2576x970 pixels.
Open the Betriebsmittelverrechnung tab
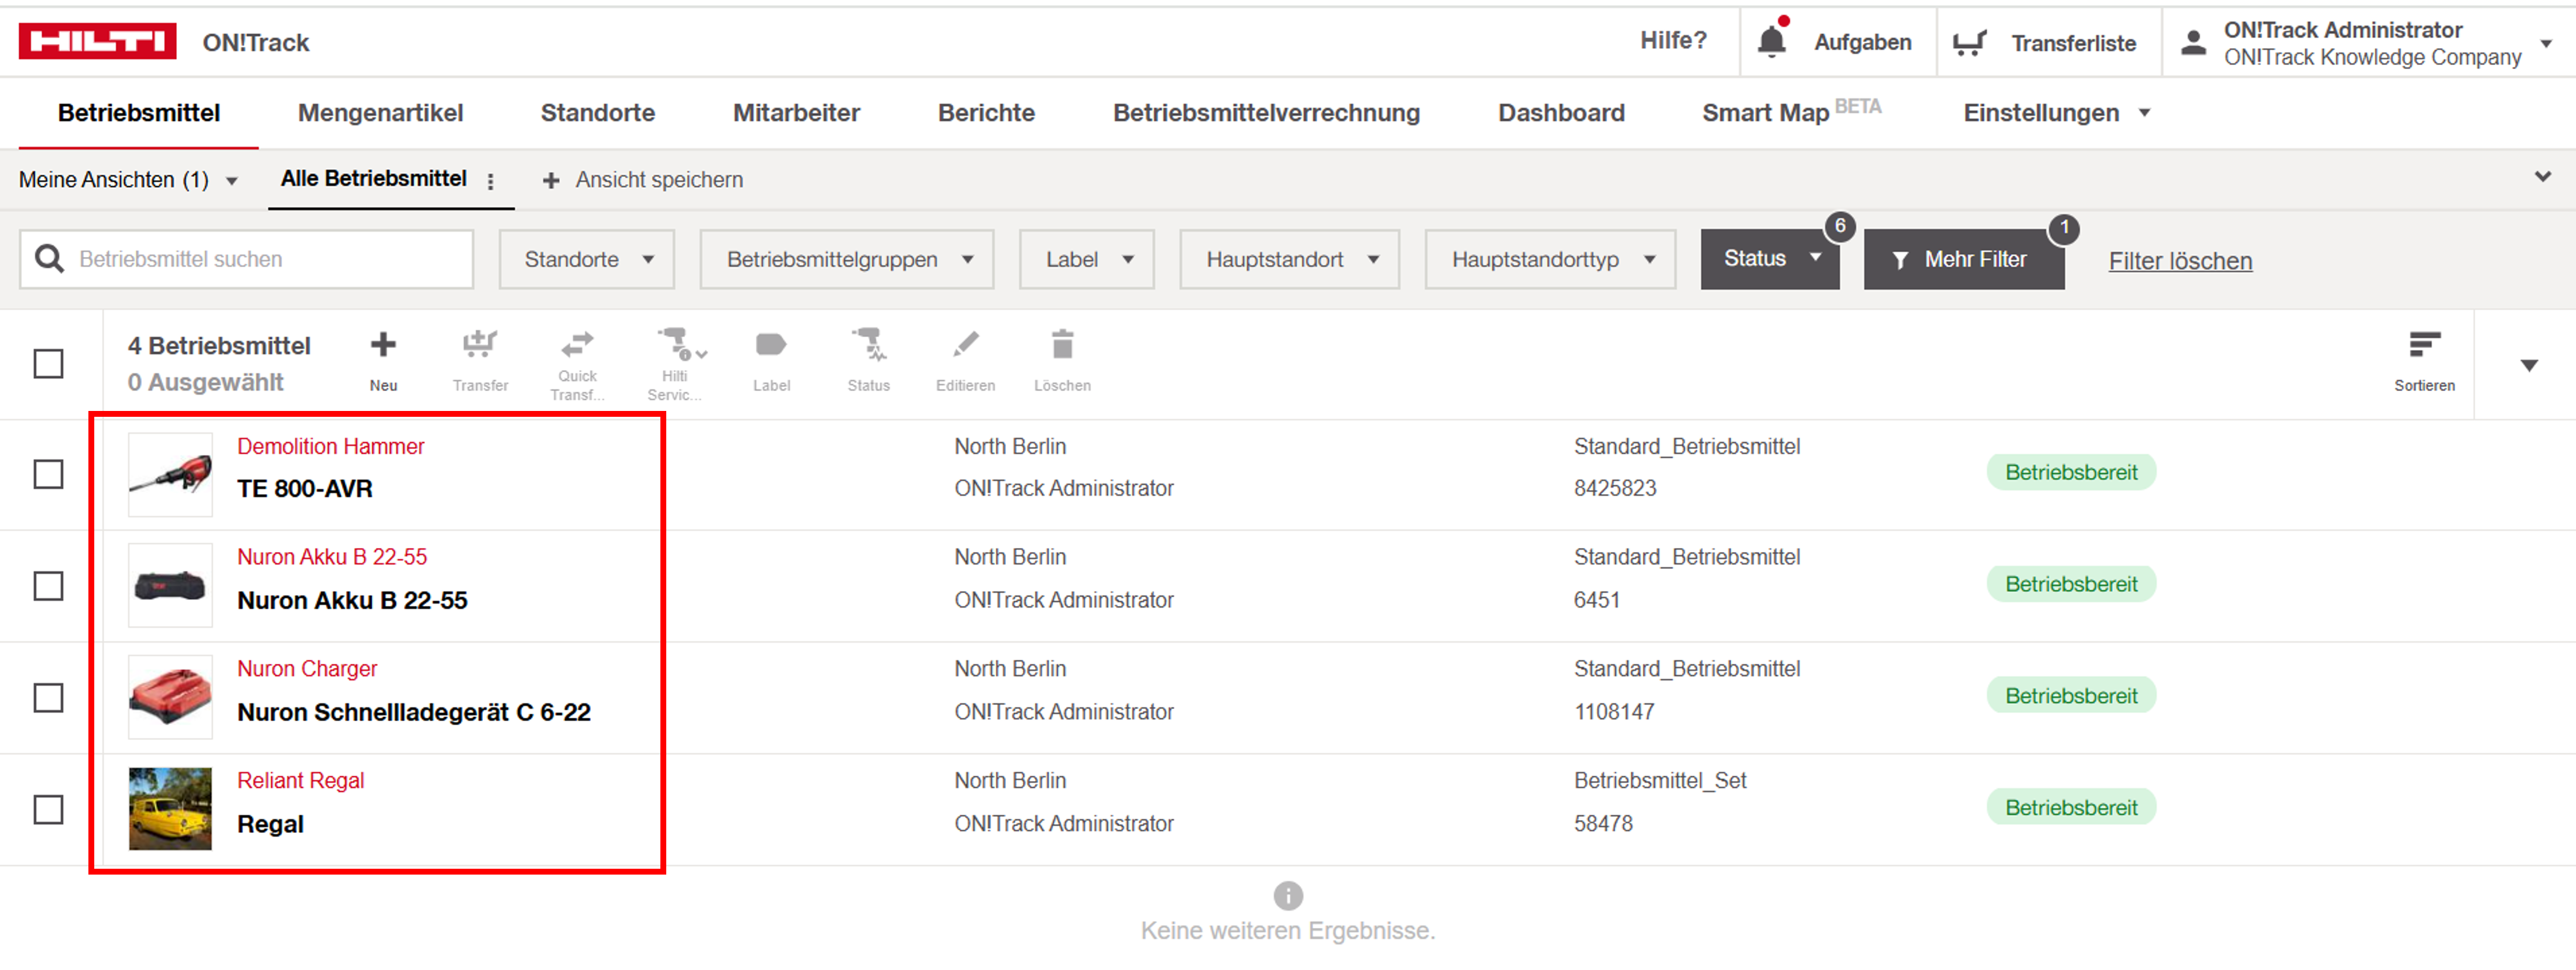(x=1266, y=113)
